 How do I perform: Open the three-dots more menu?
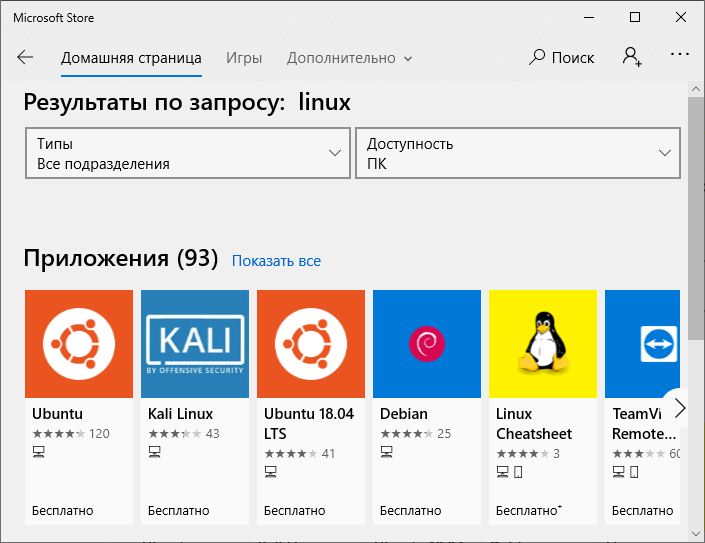(679, 54)
